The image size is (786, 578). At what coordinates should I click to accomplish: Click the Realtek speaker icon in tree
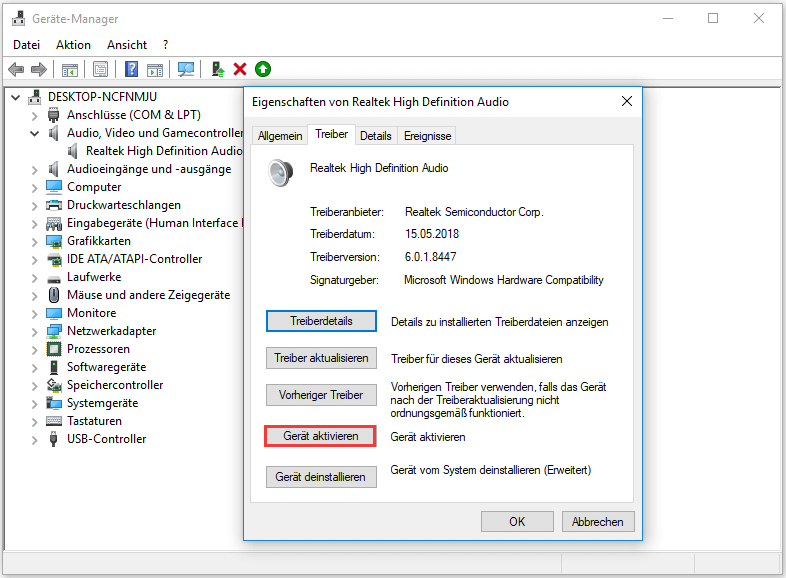pos(73,151)
